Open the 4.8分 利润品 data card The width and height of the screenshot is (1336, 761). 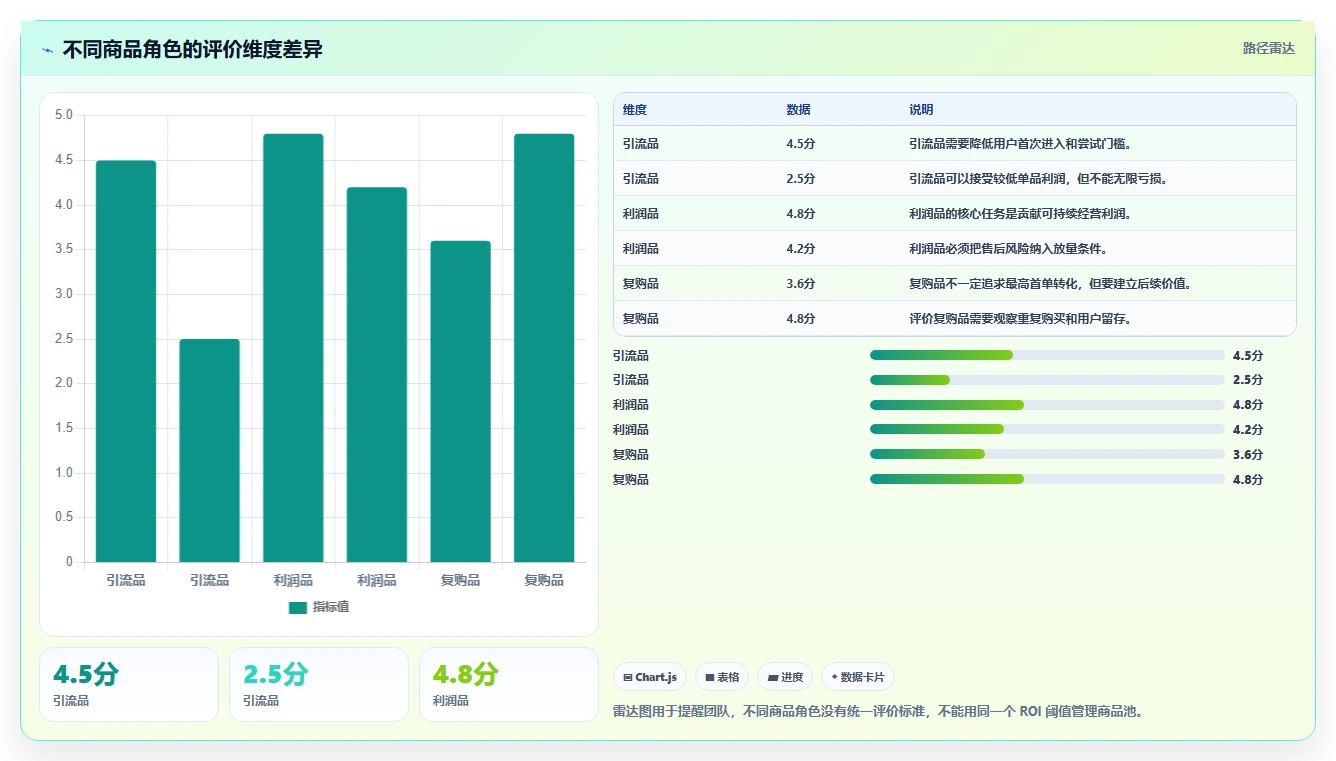pyautogui.click(x=509, y=684)
